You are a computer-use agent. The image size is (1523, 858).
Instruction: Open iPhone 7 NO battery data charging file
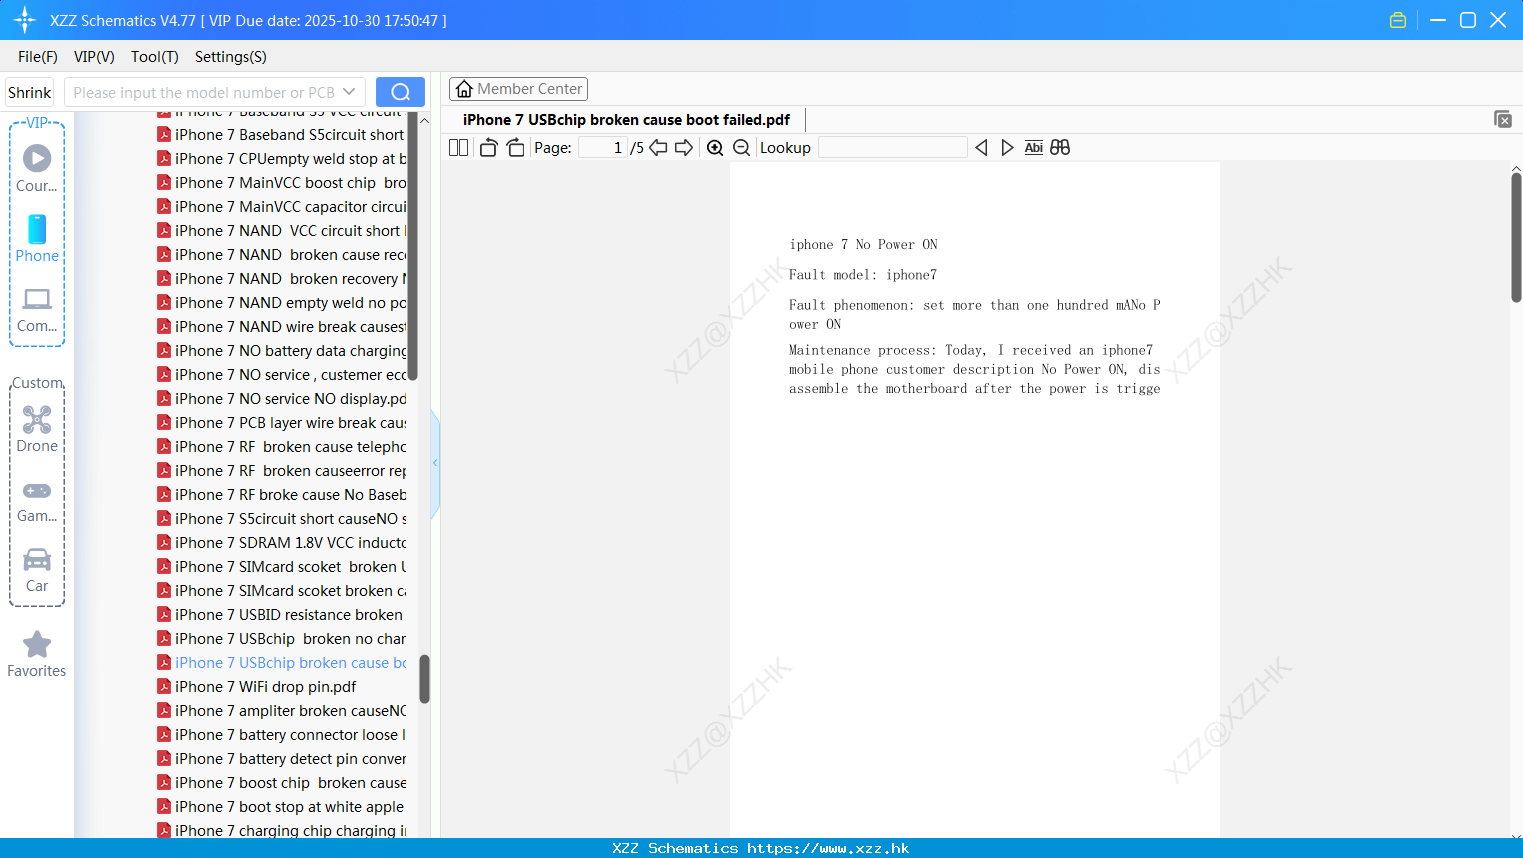coord(281,351)
